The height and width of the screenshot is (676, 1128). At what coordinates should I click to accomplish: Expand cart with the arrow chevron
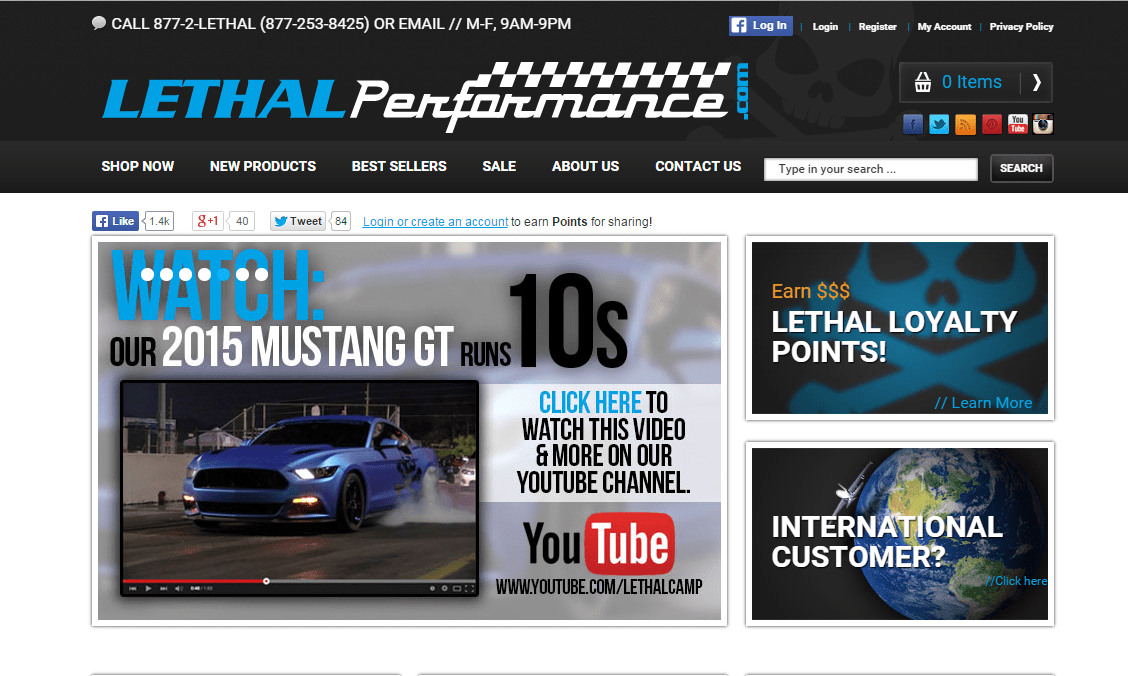[1037, 82]
